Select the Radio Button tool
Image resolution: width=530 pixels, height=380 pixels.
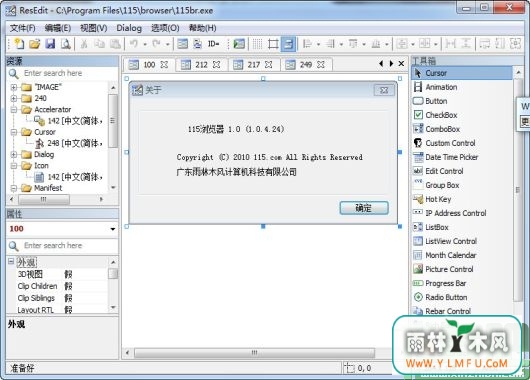point(462,298)
